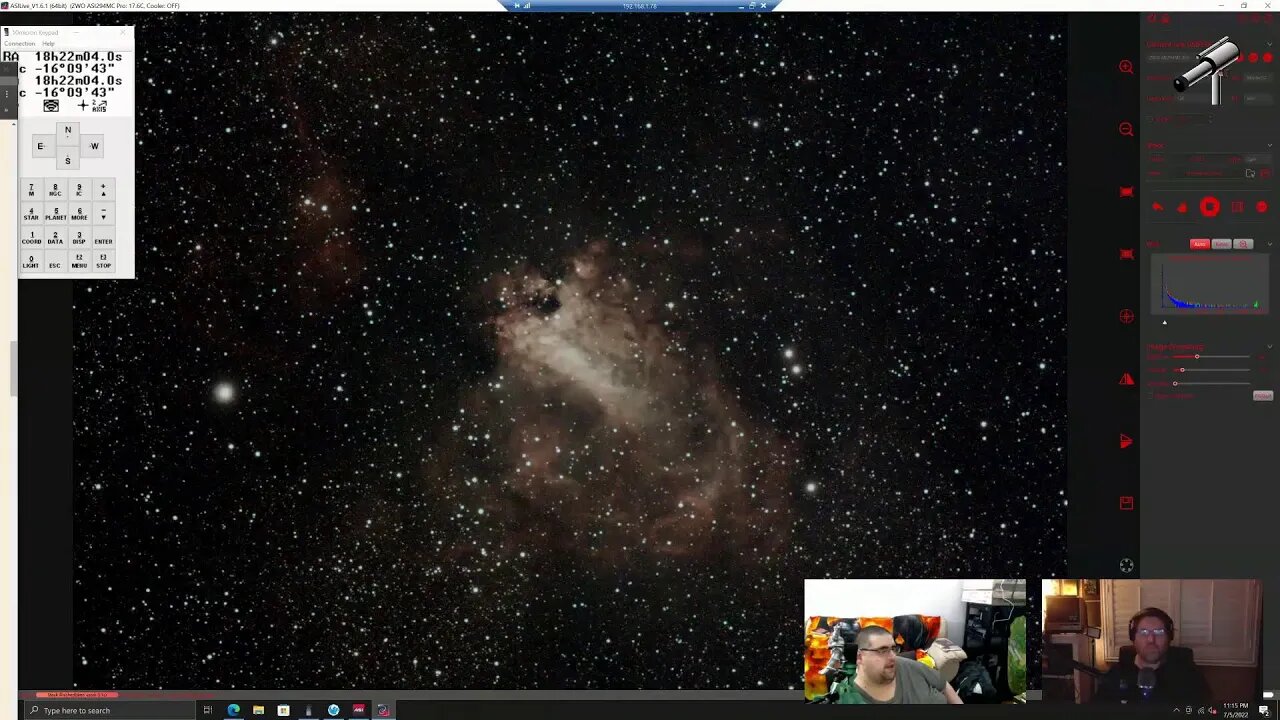Collapse the Histogram section chevron
The width and height of the screenshot is (1280, 720).
1270,244
